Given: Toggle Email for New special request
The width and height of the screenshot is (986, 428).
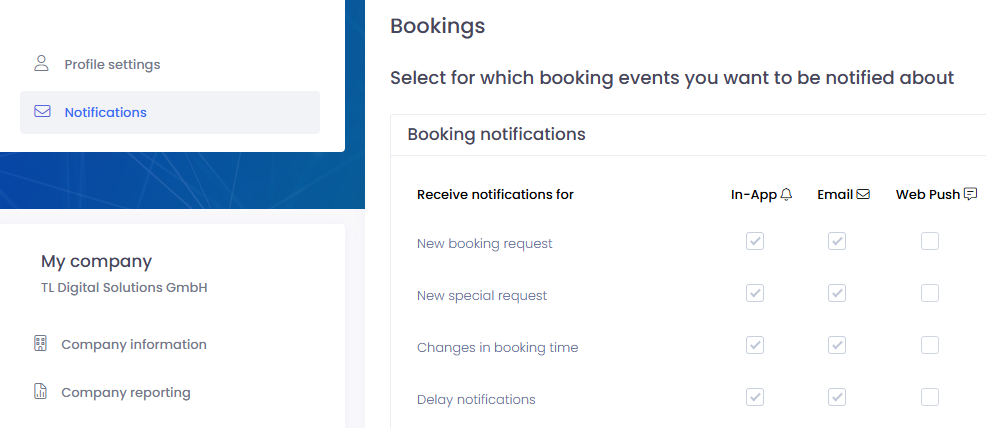Looking at the screenshot, I should [837, 293].
